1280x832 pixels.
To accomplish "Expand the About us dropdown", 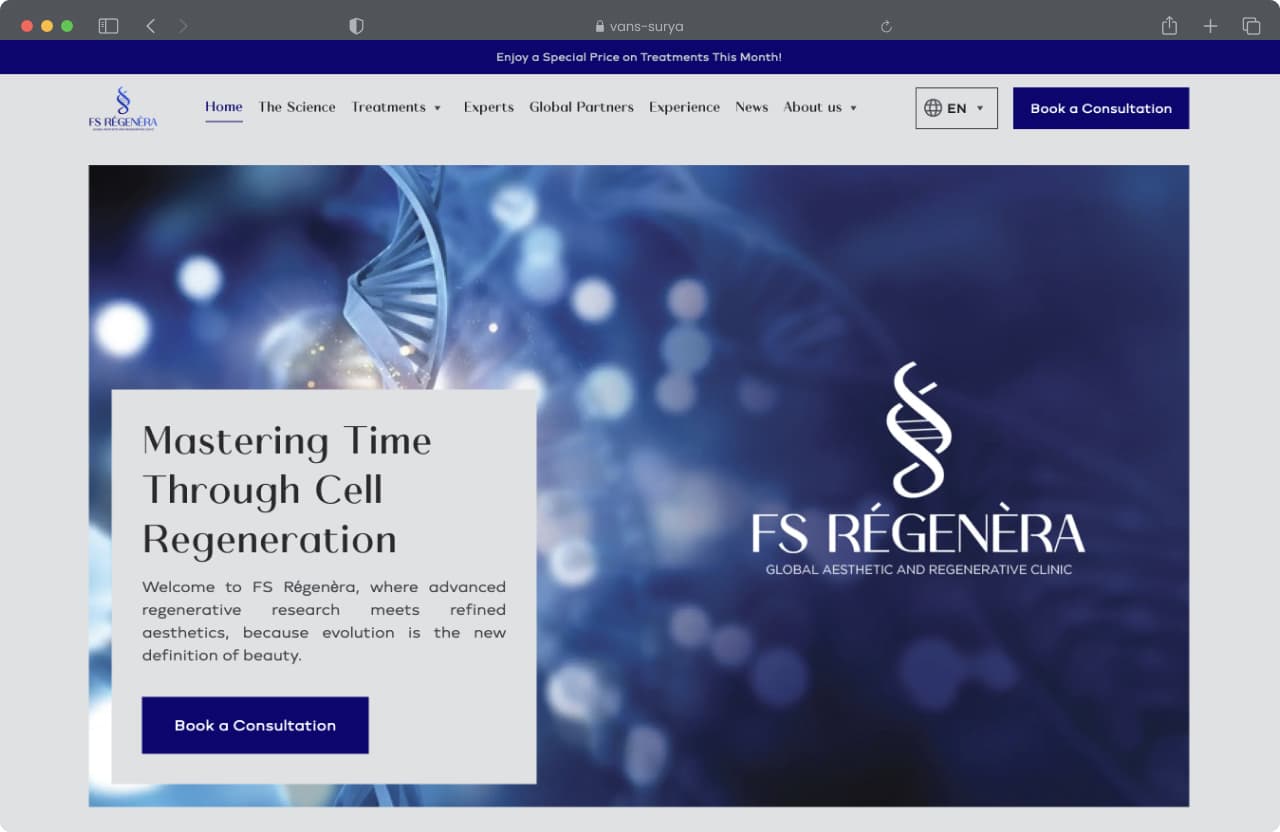I will [820, 107].
